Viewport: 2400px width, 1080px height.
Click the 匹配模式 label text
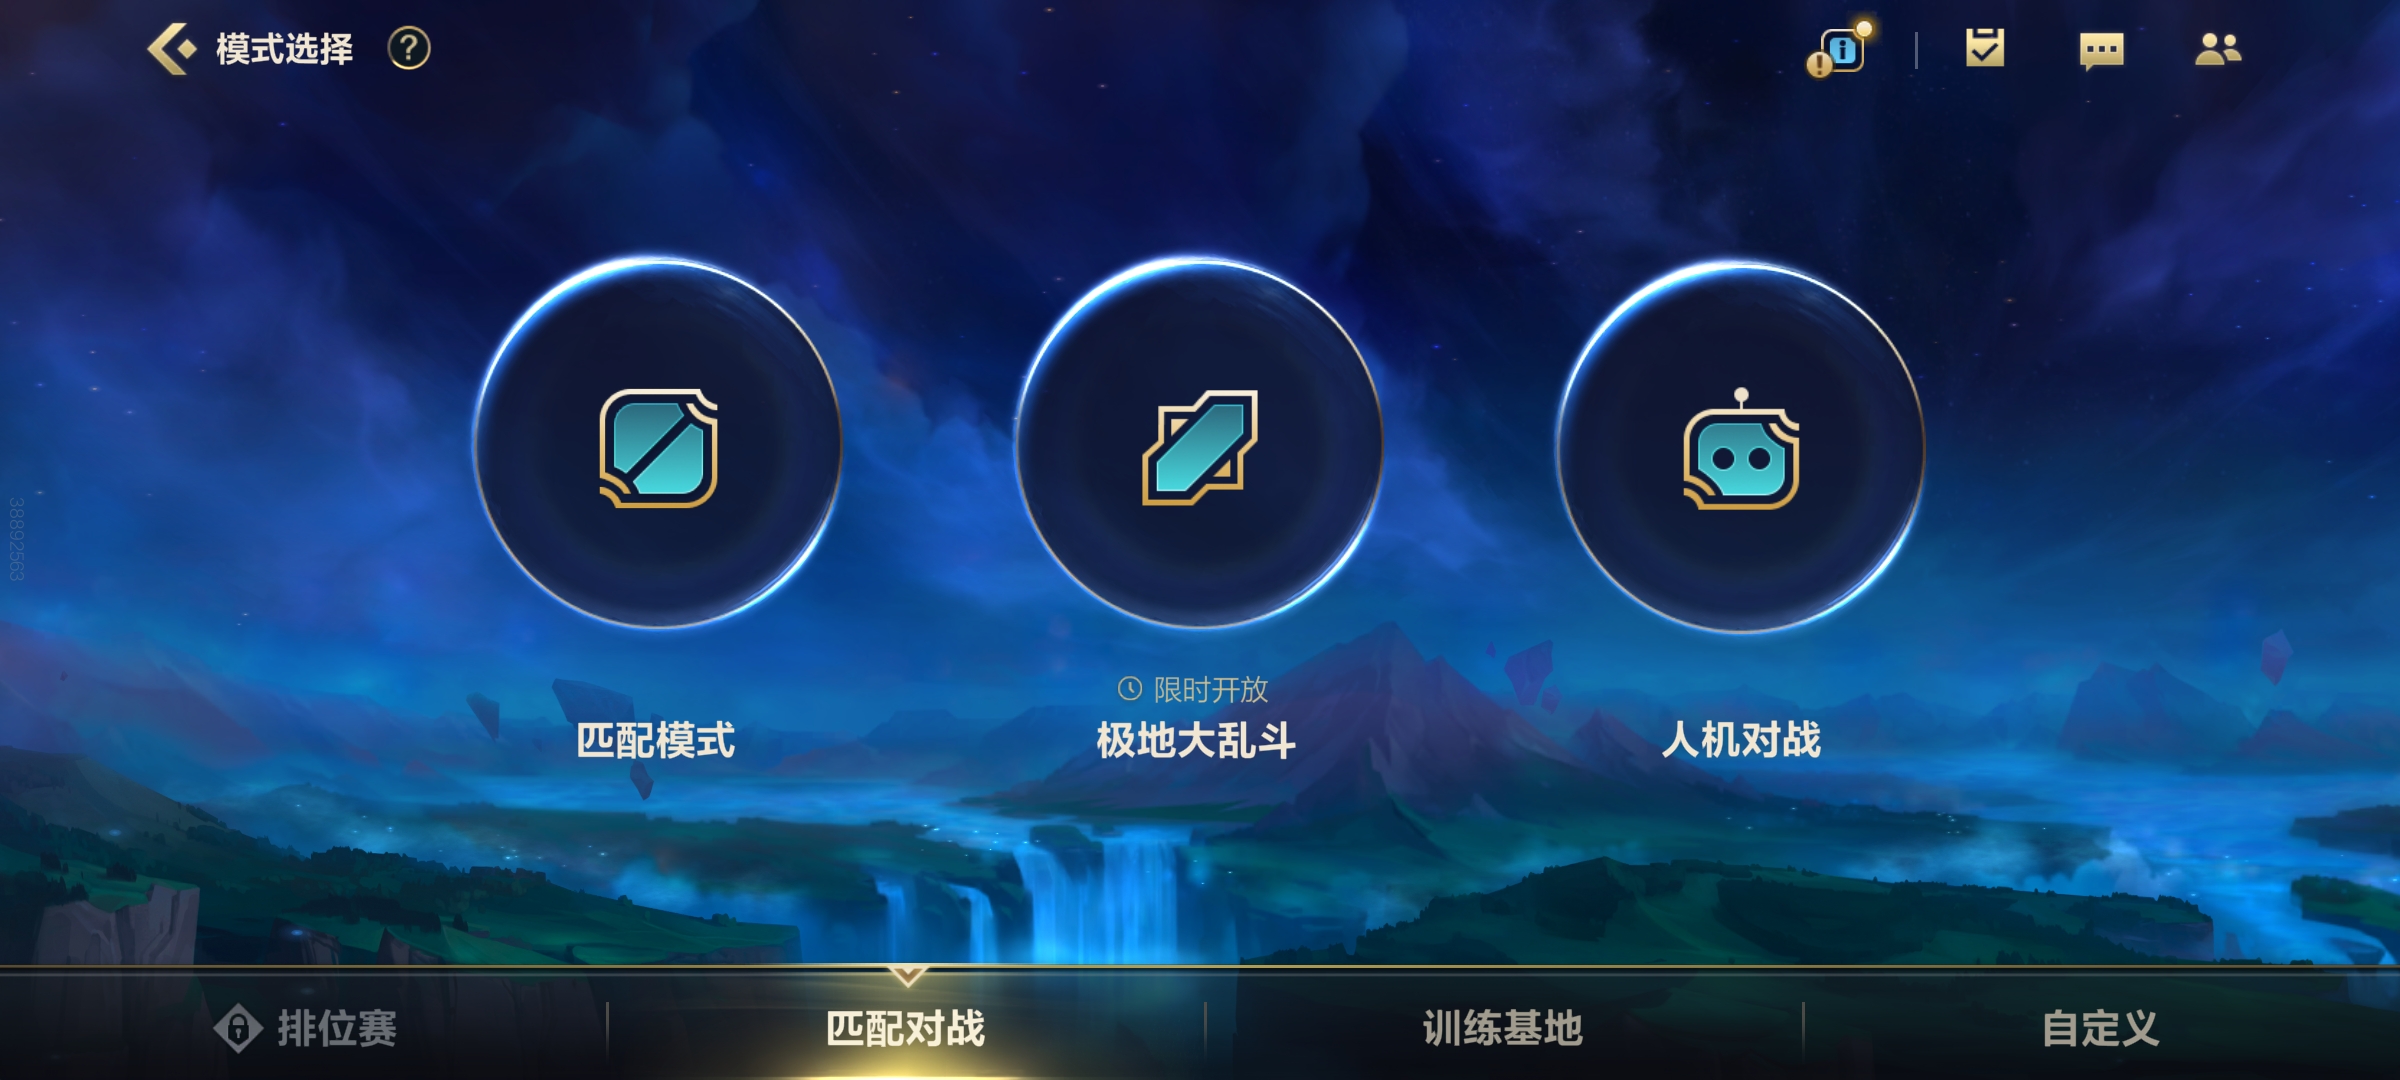tap(656, 741)
